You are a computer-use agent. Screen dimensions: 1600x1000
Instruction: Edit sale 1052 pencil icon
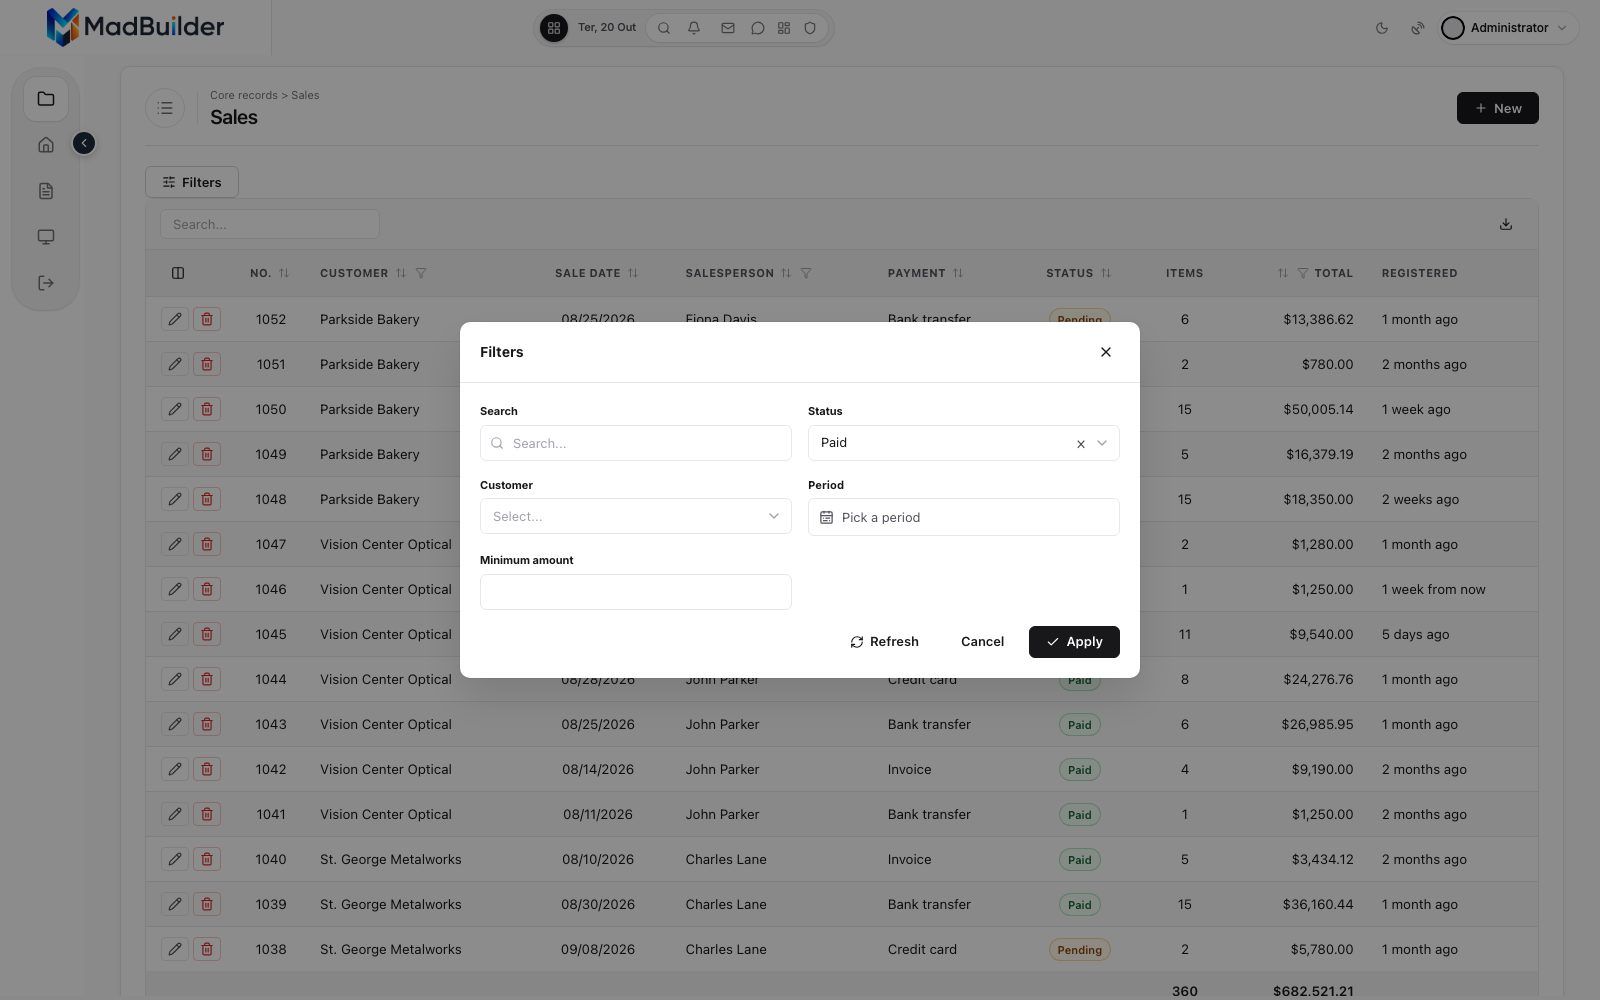[x=175, y=319]
